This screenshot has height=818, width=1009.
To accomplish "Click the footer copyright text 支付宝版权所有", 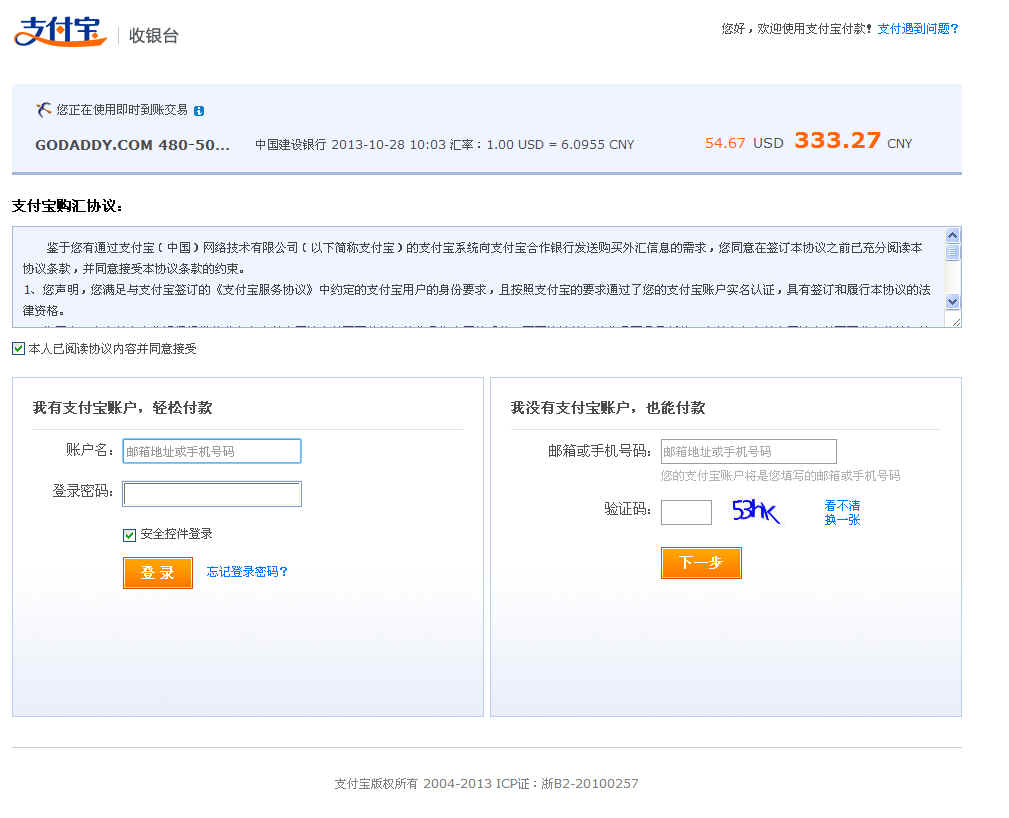I will (376, 783).
